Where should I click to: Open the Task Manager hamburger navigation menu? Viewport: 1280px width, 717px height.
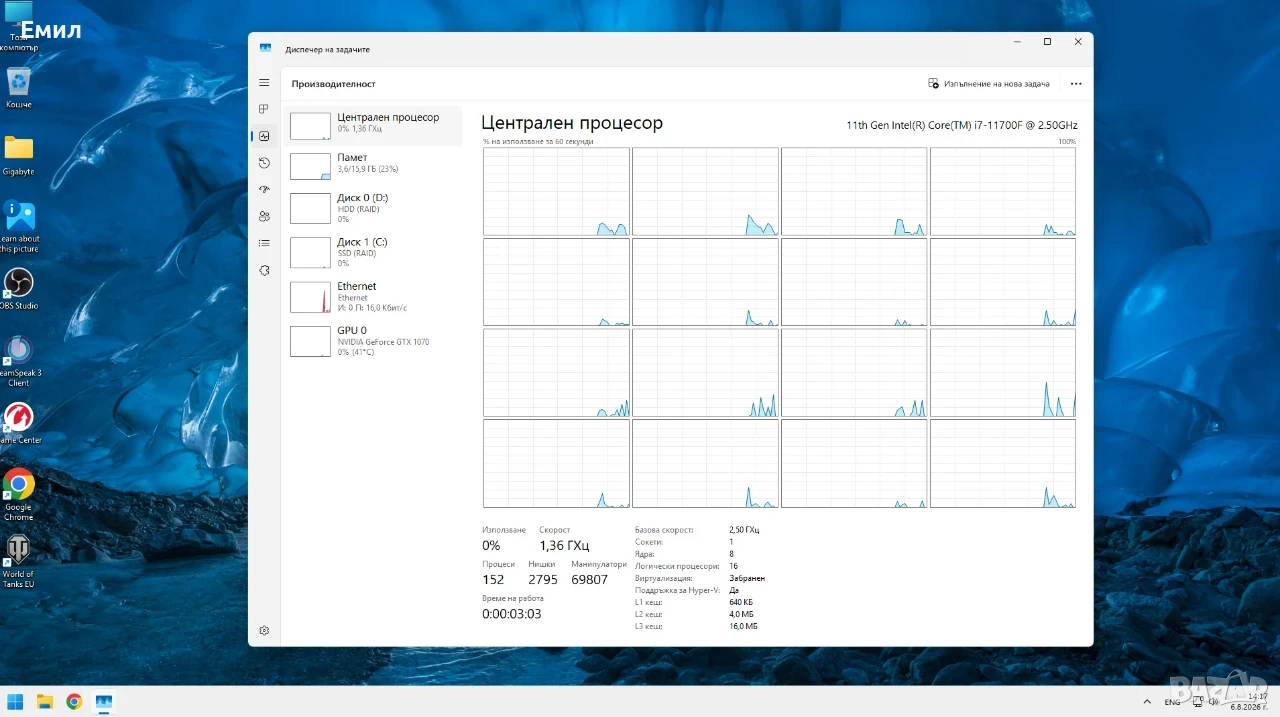point(264,83)
